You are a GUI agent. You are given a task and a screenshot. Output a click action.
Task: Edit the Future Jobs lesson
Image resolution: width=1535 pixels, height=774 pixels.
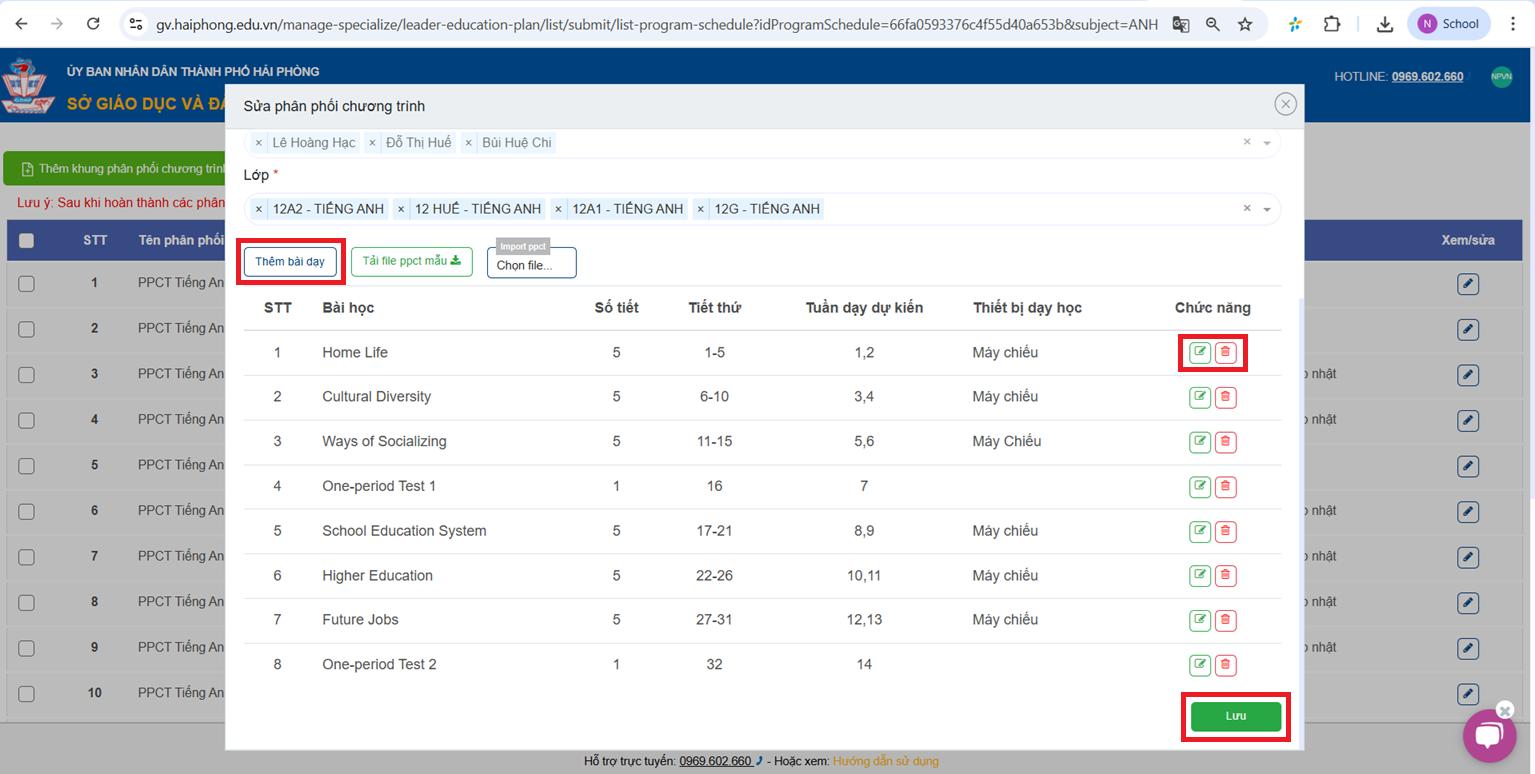1199,620
